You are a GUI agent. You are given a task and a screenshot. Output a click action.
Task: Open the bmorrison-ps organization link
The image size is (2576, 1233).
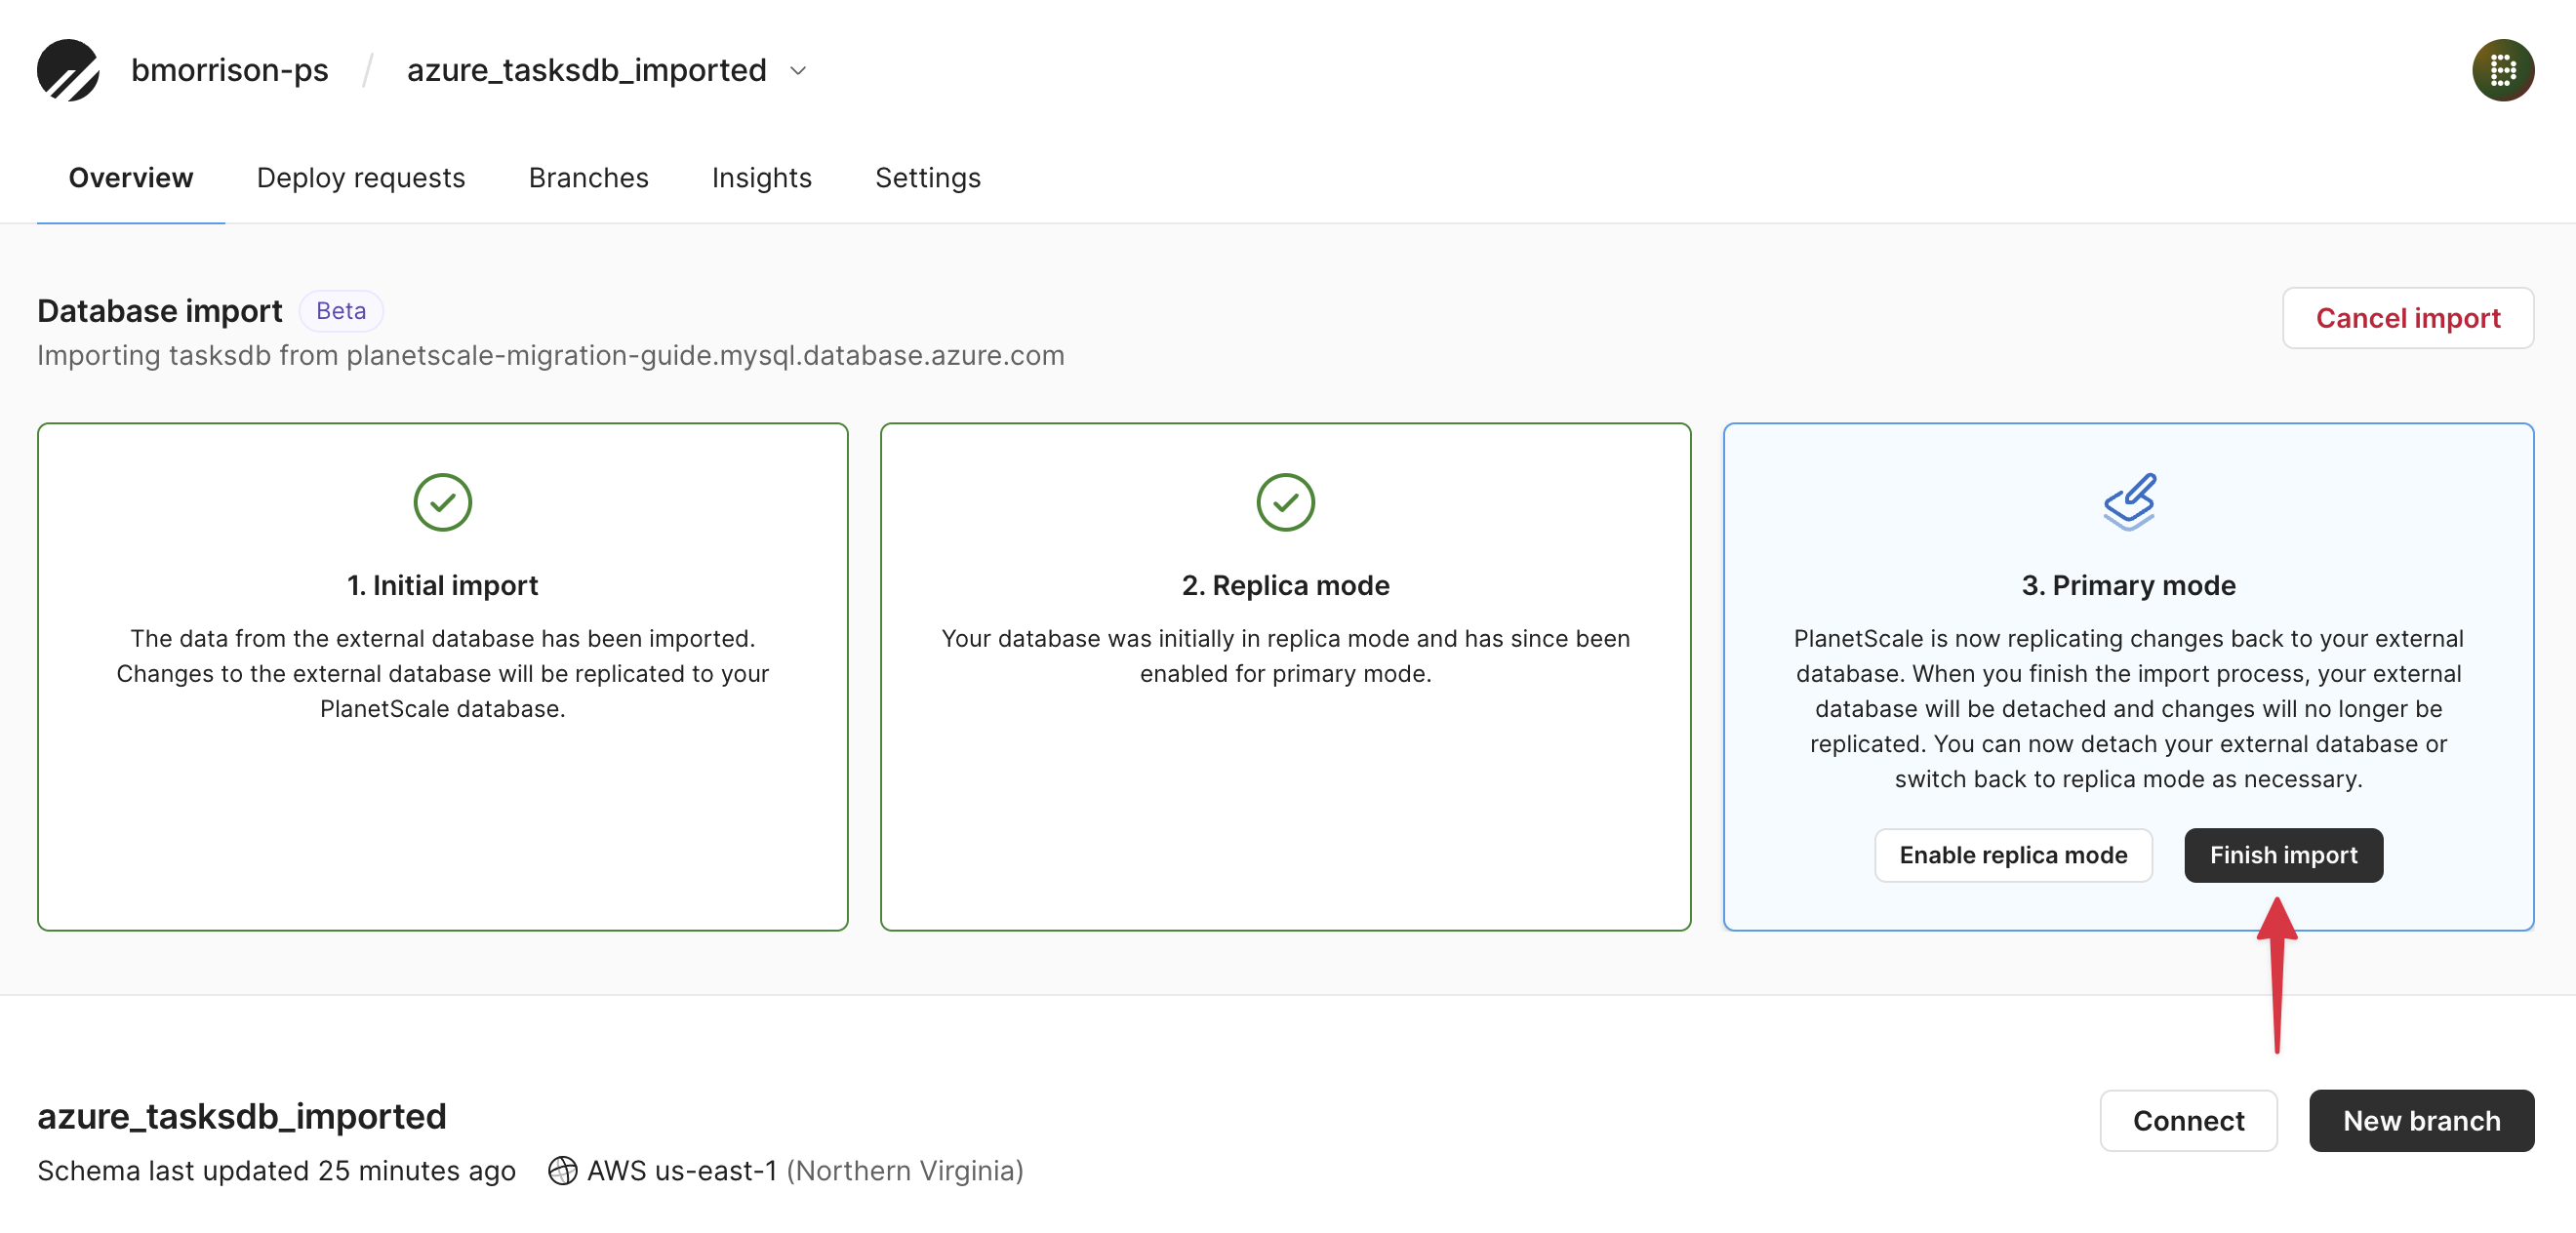pos(229,70)
